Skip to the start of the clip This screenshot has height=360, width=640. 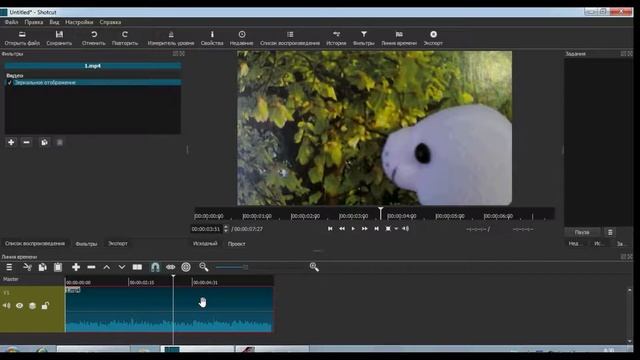(x=330, y=229)
